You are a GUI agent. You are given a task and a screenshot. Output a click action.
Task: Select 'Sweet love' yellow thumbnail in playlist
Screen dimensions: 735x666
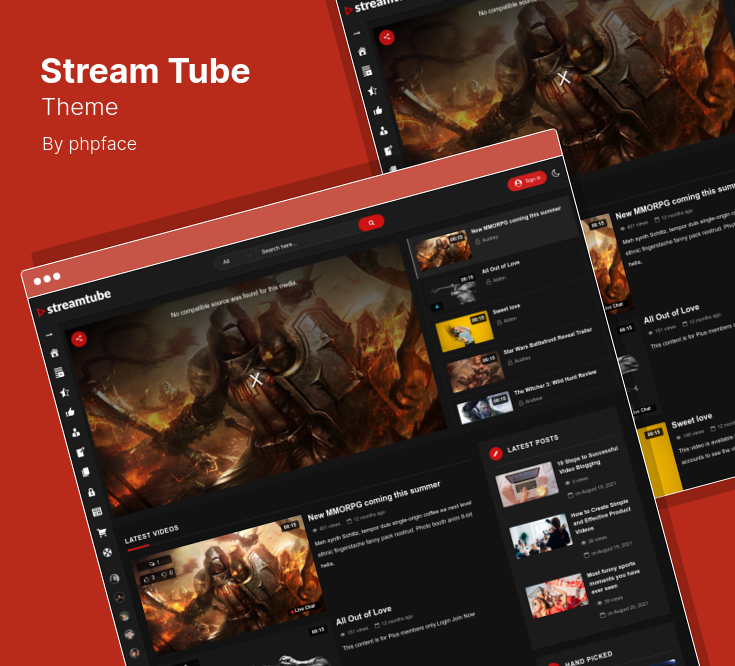point(465,331)
